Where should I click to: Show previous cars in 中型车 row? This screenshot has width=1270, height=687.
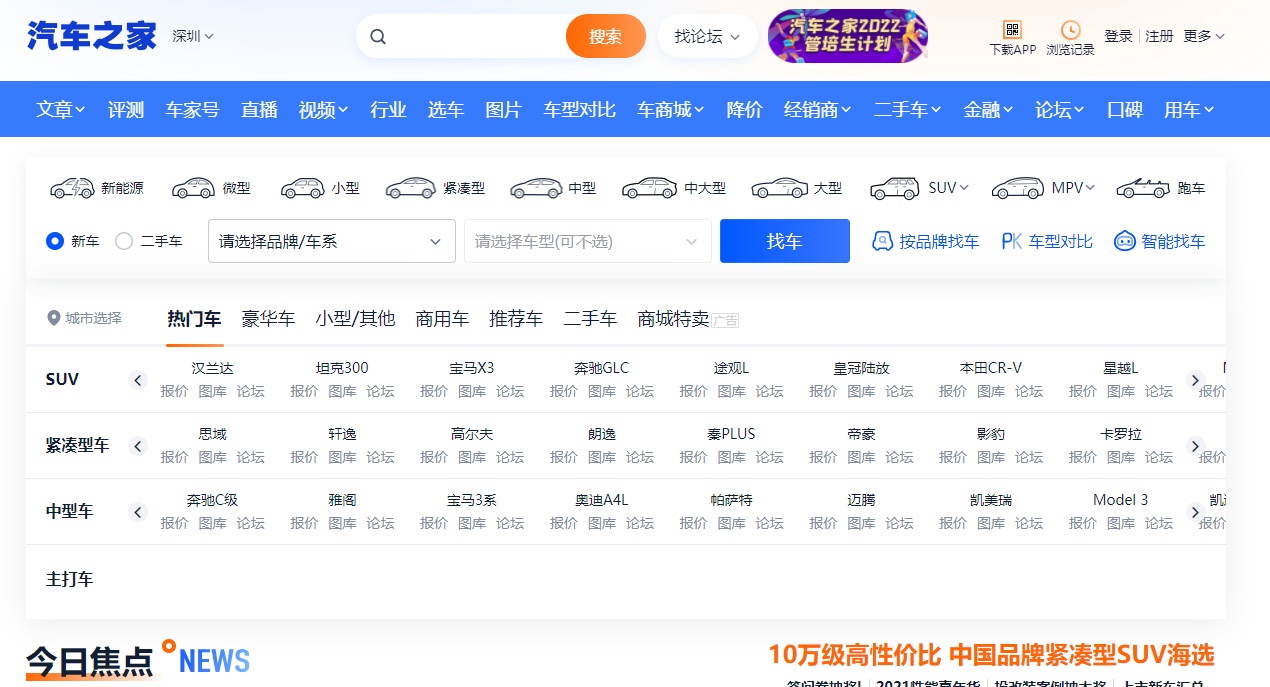pos(138,512)
